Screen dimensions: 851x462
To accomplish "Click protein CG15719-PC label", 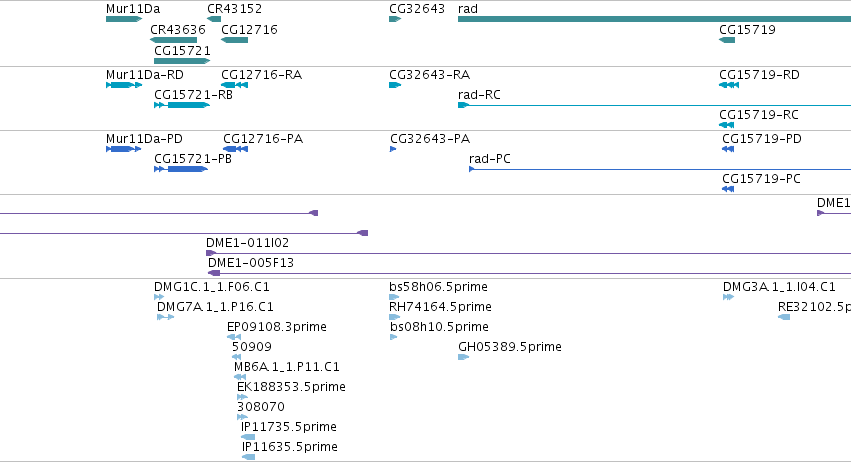I will 761,179.
